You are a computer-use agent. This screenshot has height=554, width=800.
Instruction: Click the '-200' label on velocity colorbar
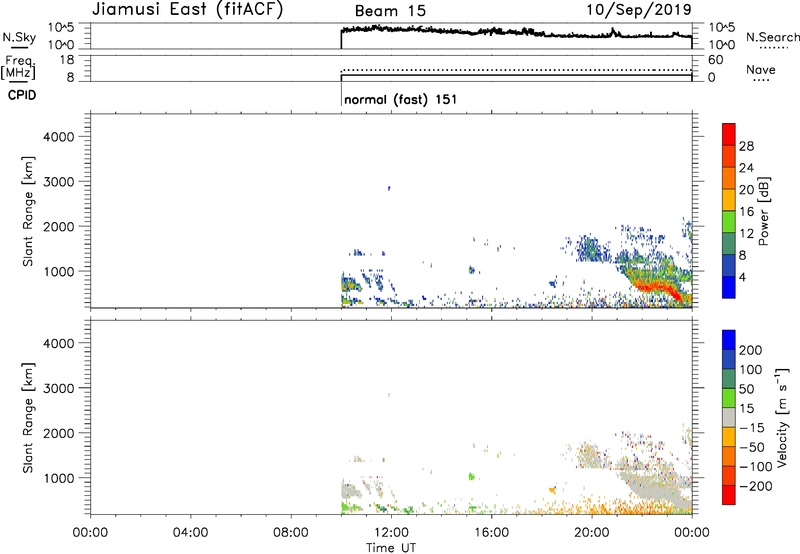(x=756, y=486)
